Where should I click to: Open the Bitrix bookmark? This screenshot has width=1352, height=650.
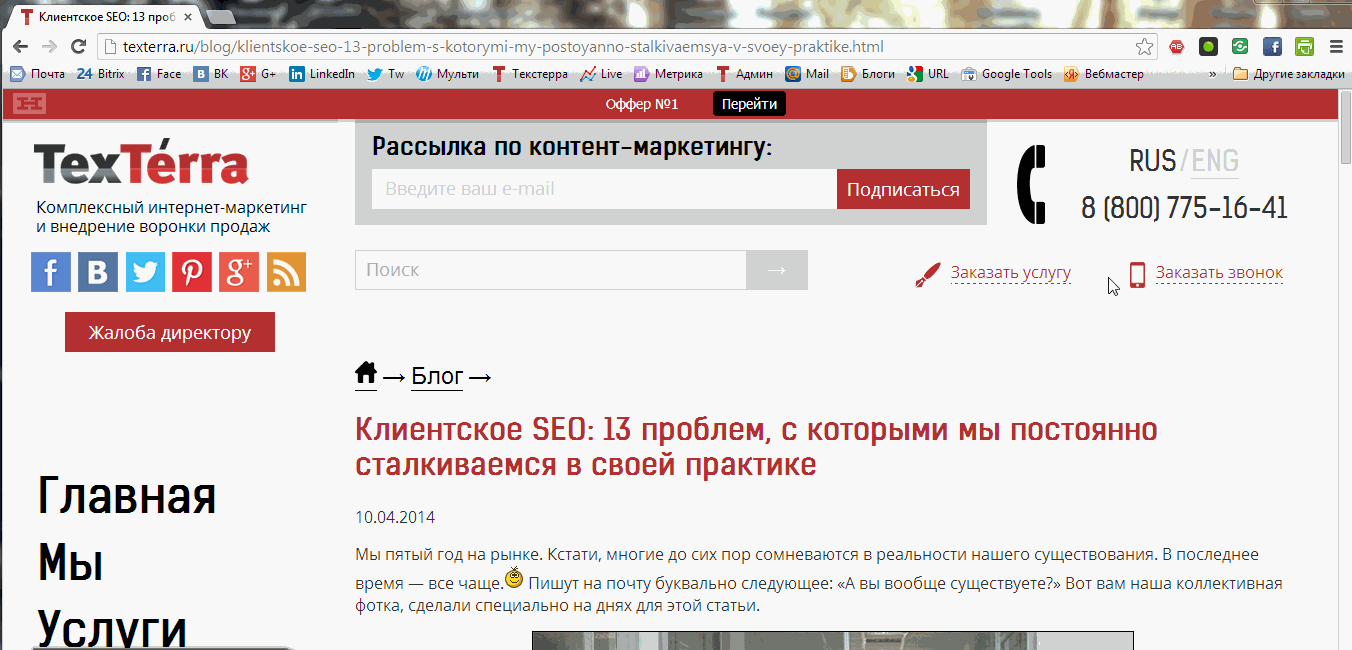[101, 74]
